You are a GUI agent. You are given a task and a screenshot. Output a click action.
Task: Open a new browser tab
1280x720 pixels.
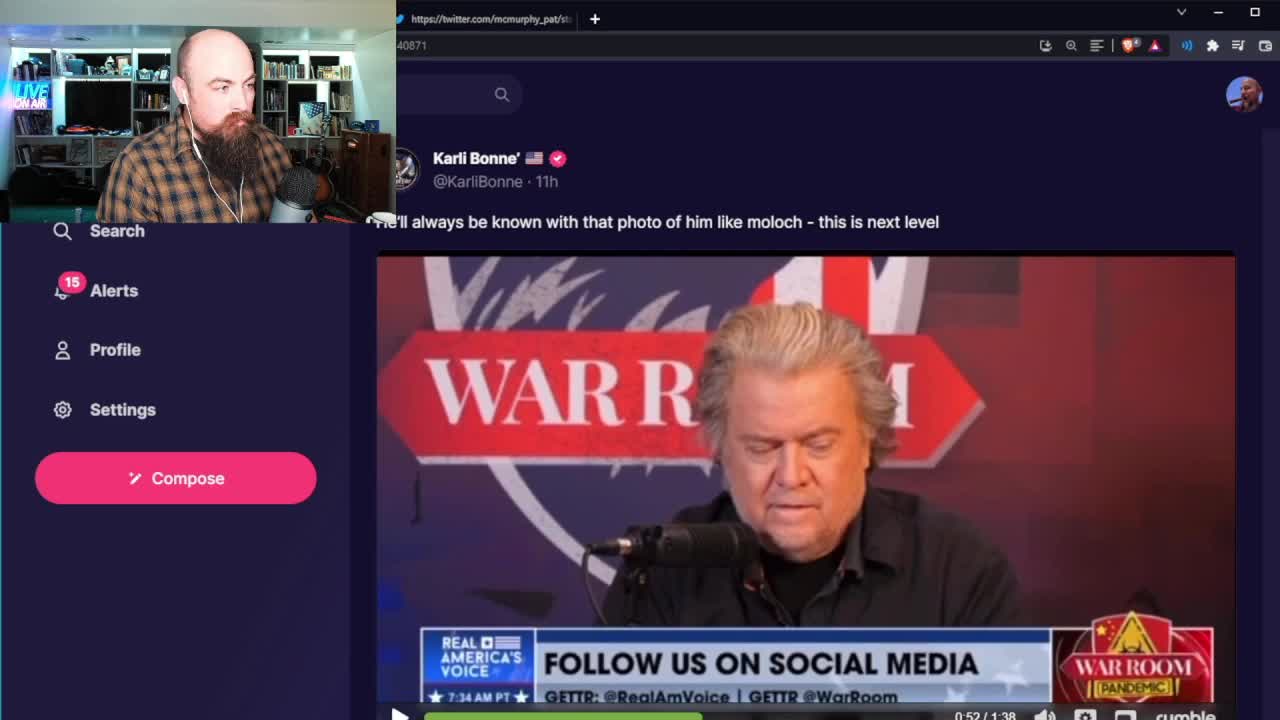click(x=595, y=19)
